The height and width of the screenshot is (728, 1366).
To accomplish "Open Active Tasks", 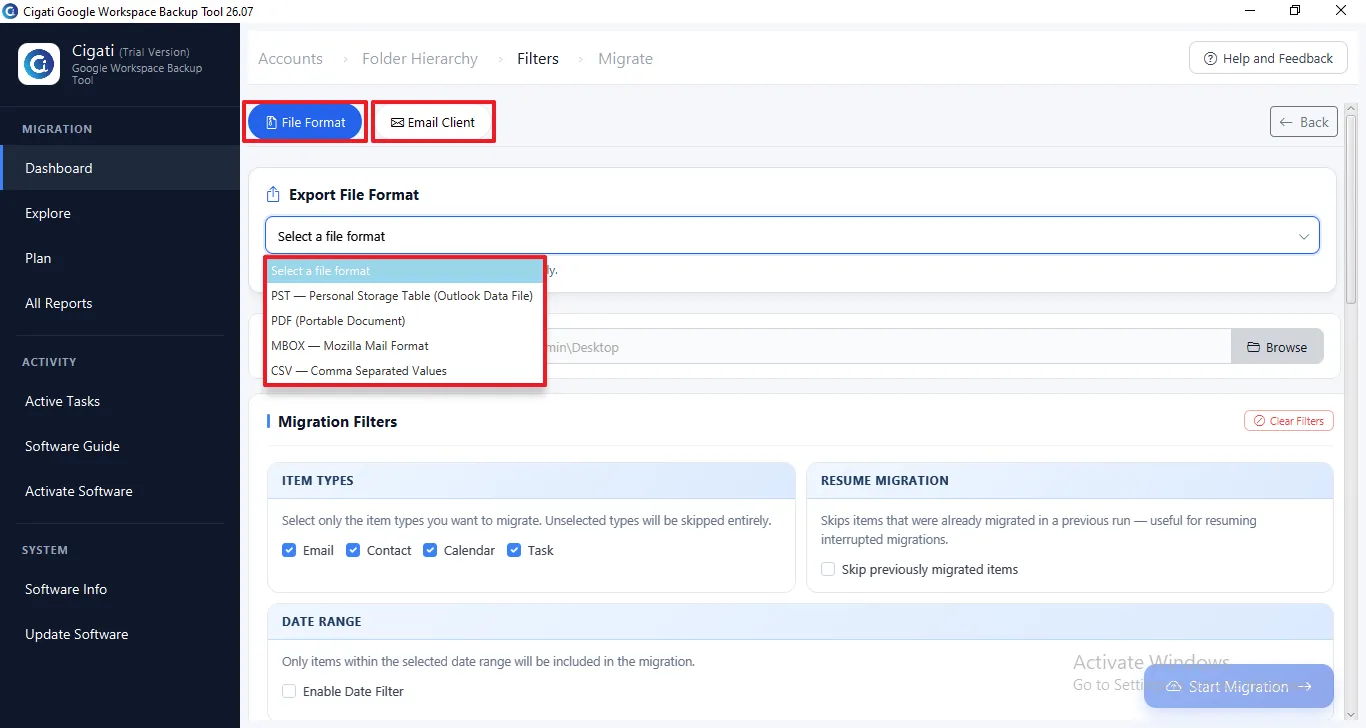I will tap(120, 401).
